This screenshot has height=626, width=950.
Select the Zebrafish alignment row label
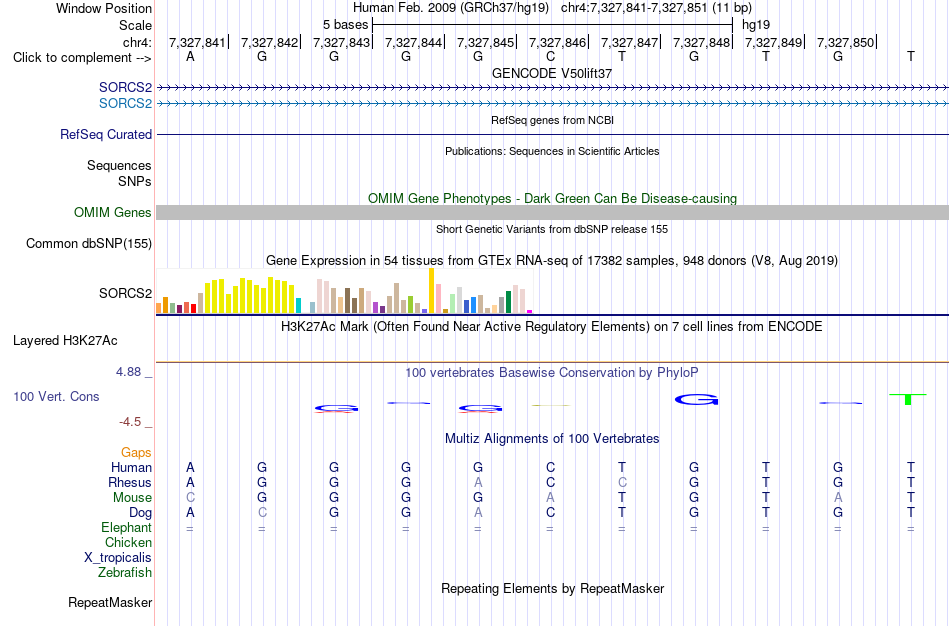[125, 572]
